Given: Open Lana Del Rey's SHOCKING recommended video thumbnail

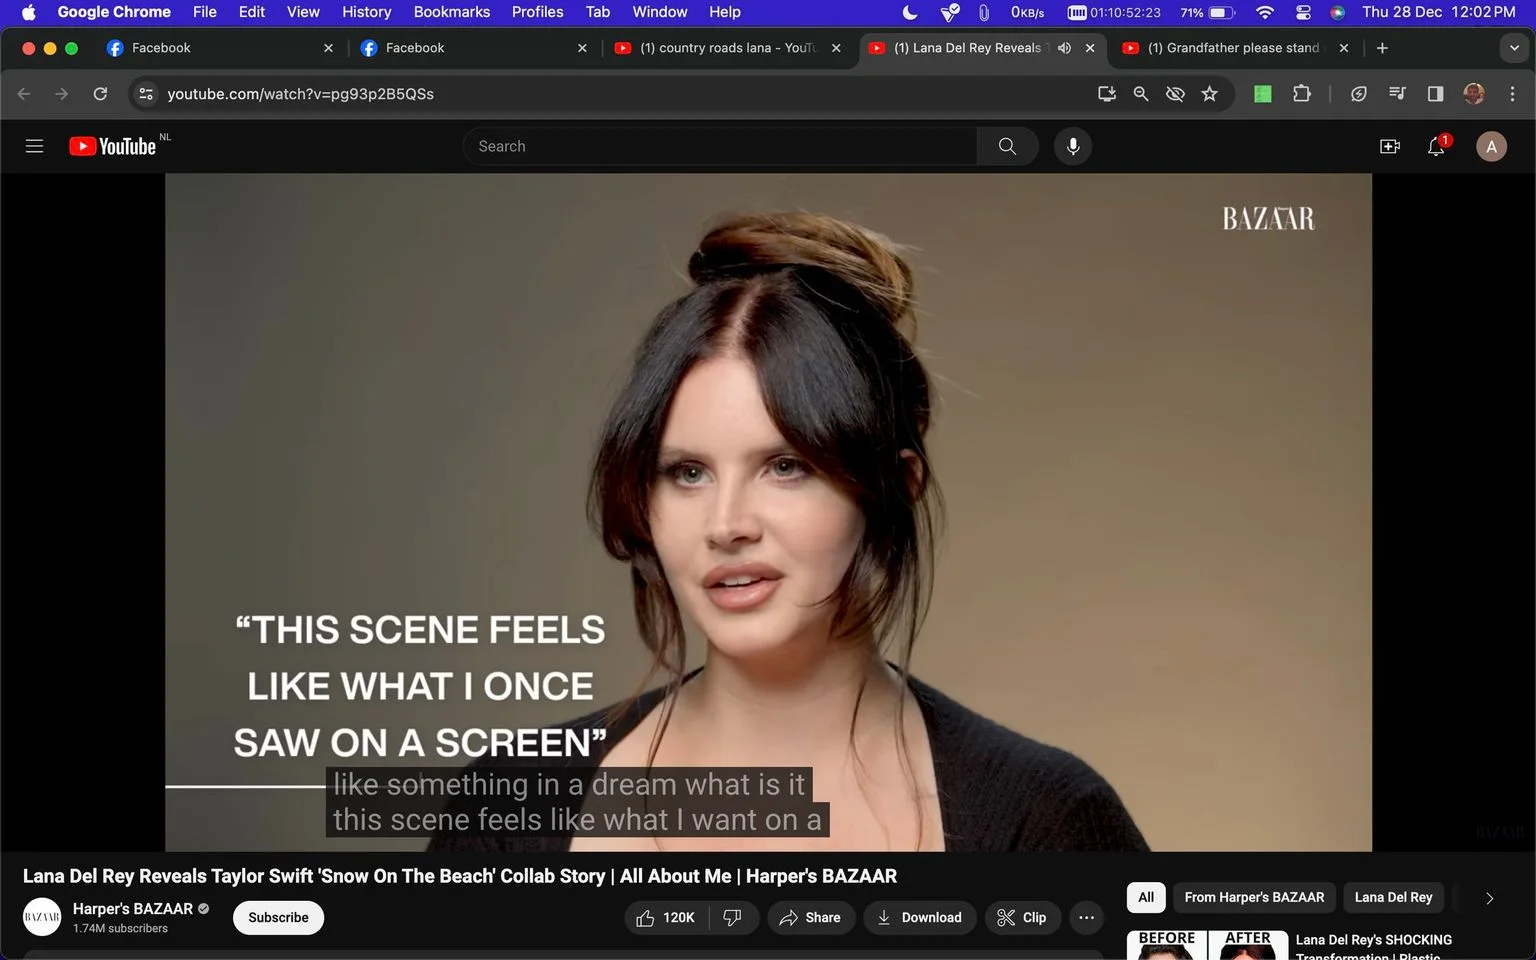Looking at the screenshot, I should click(1207, 945).
